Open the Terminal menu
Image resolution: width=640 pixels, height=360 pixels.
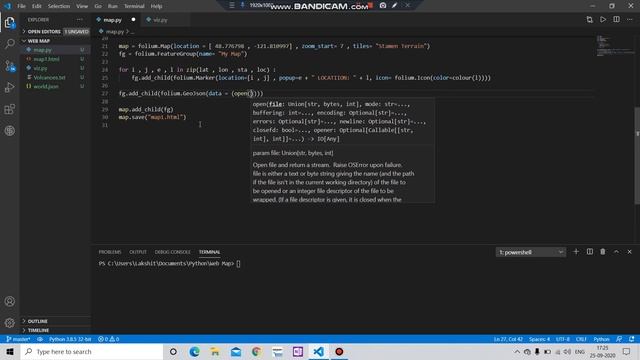[134, 6]
